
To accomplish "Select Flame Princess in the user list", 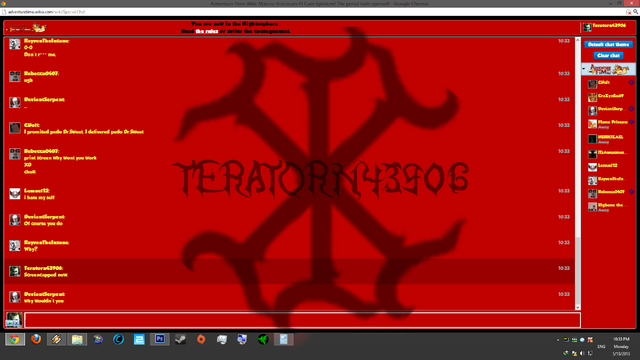I will tap(611, 124).
